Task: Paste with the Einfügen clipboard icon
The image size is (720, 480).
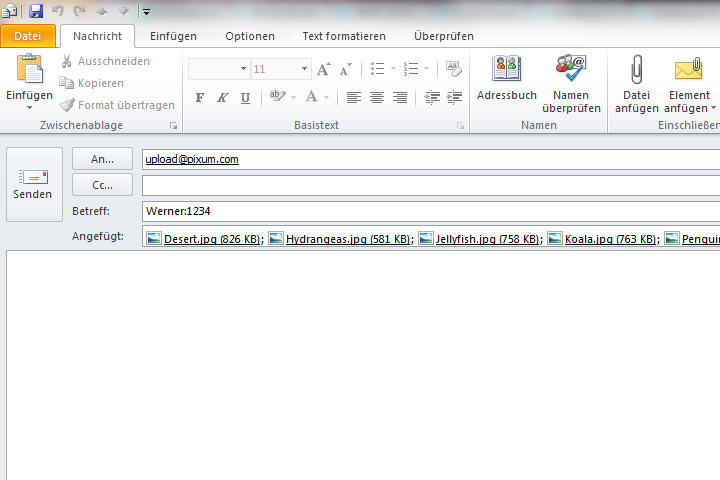Action: point(29,69)
